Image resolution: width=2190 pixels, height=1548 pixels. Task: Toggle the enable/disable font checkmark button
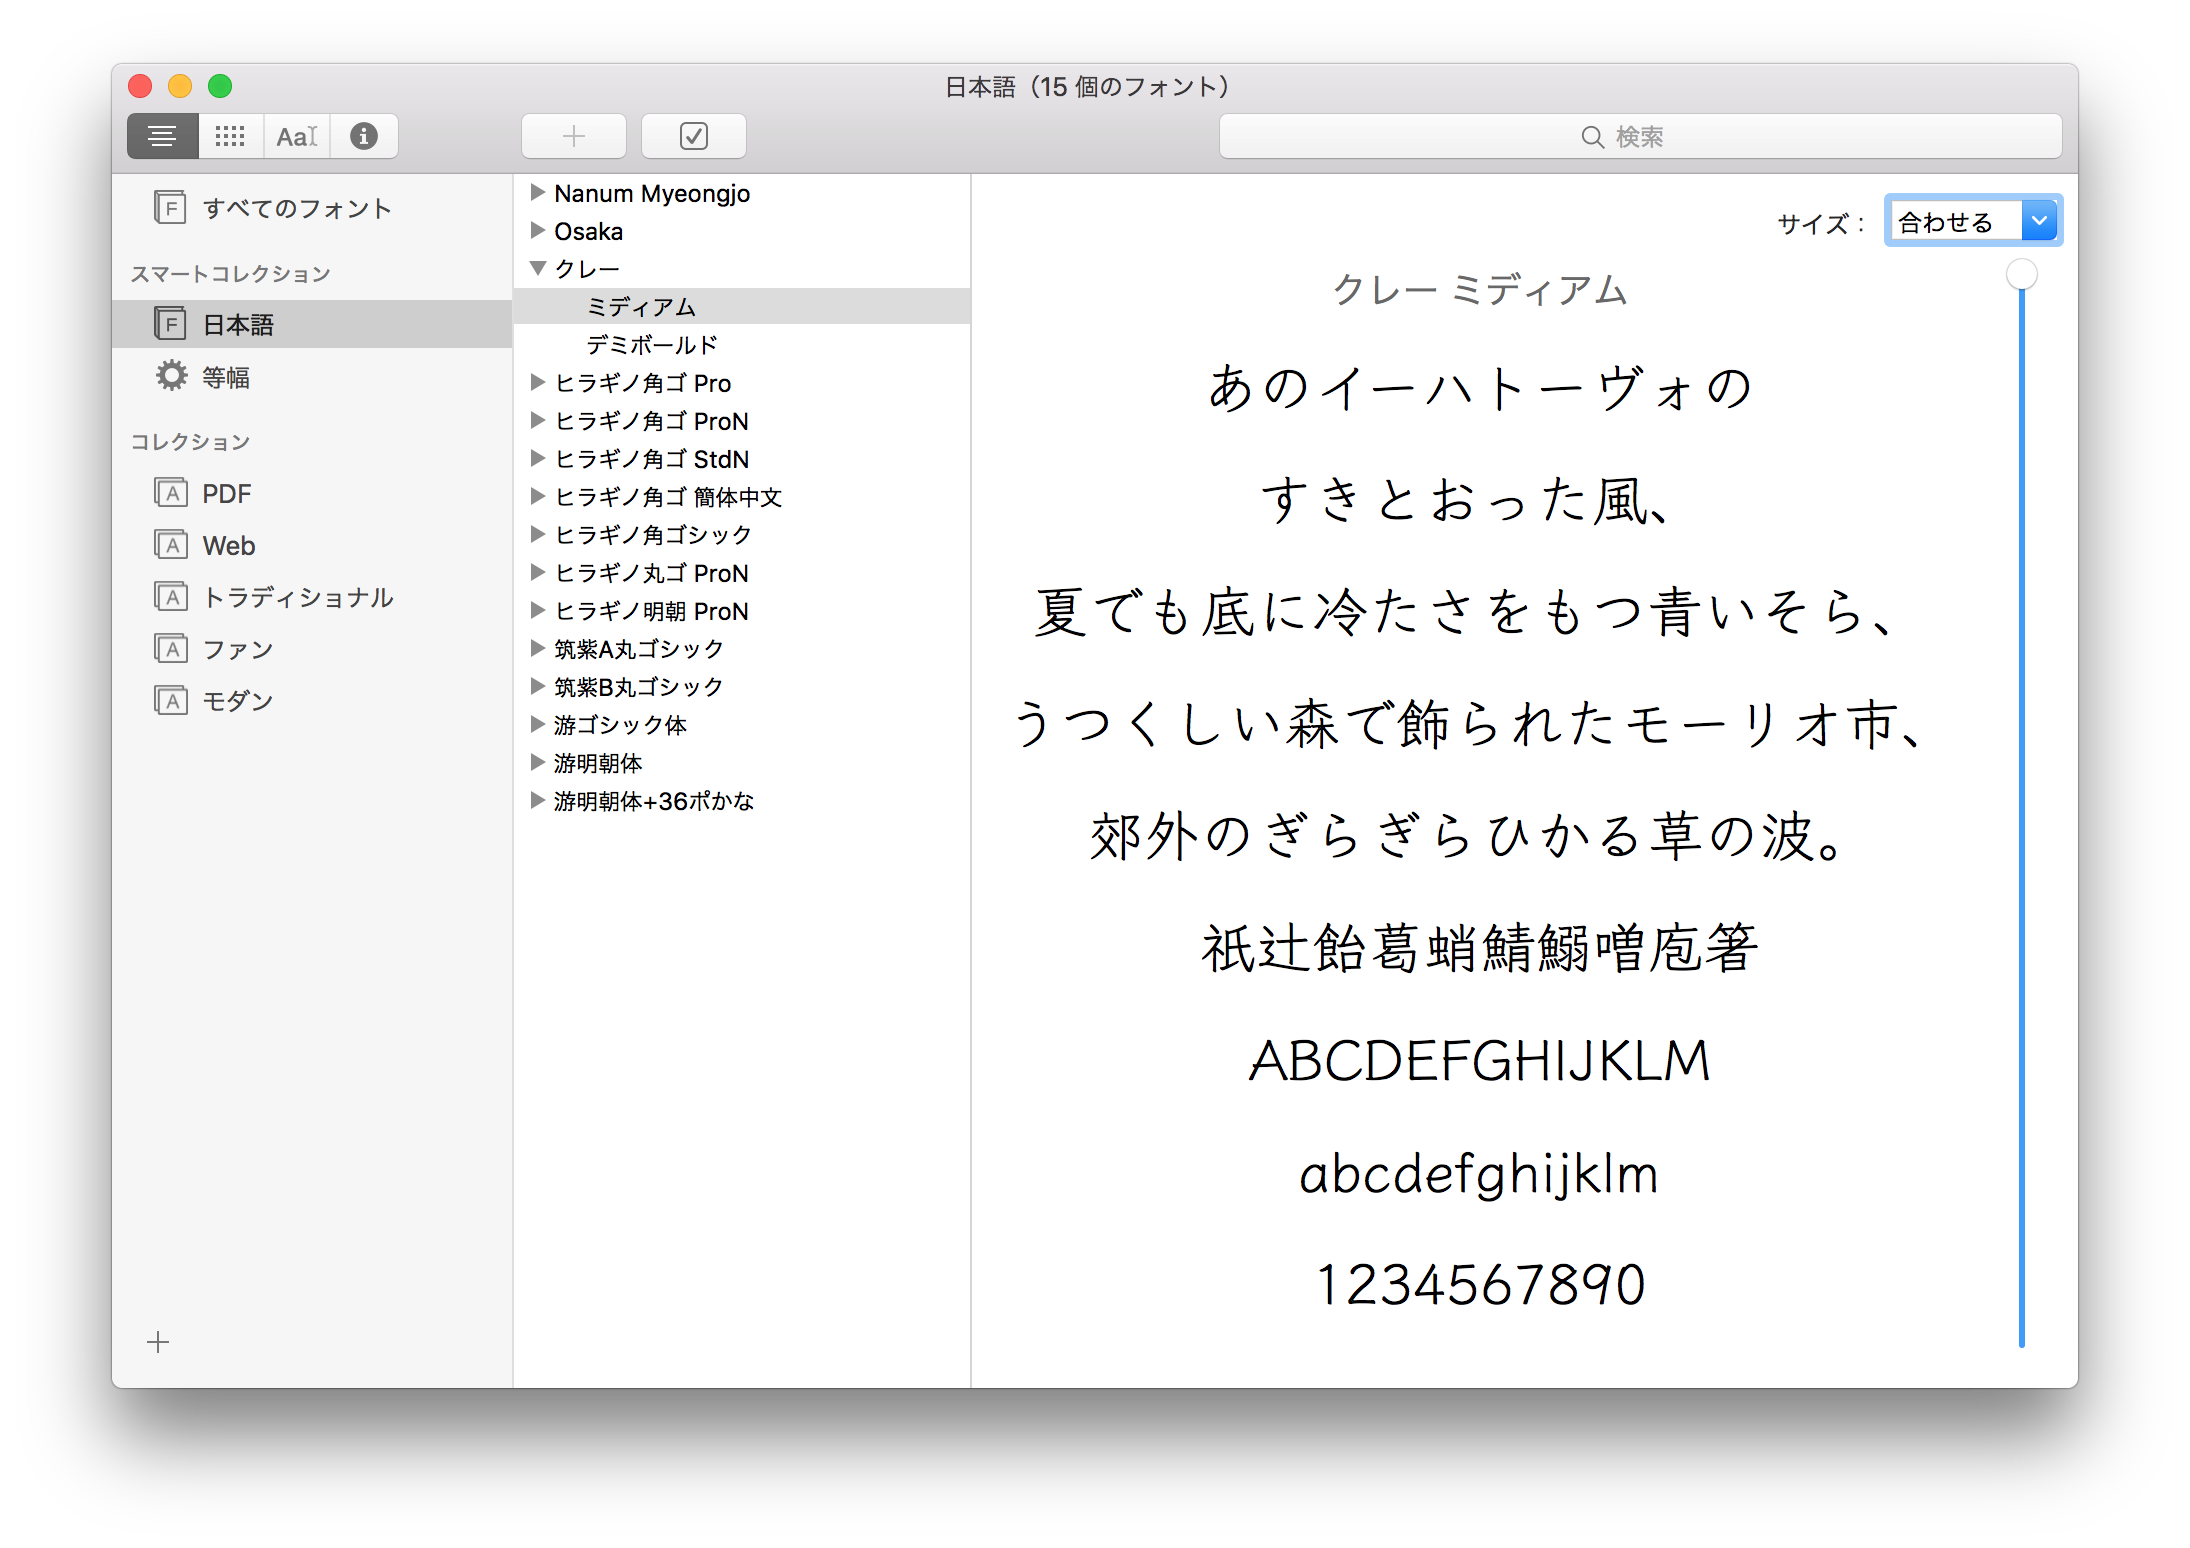(x=694, y=136)
